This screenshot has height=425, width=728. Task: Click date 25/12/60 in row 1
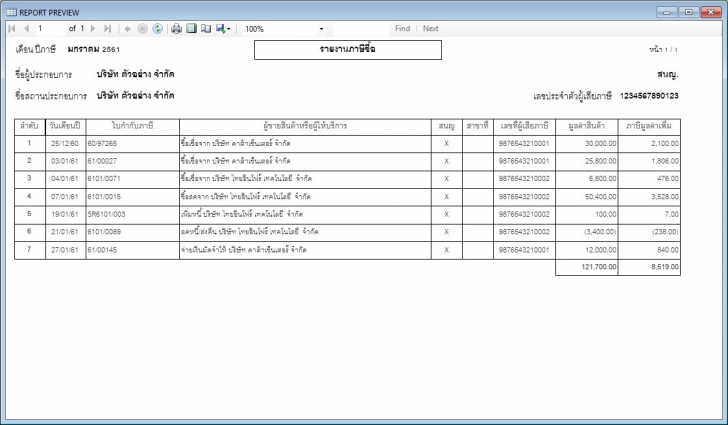[x=65, y=144]
